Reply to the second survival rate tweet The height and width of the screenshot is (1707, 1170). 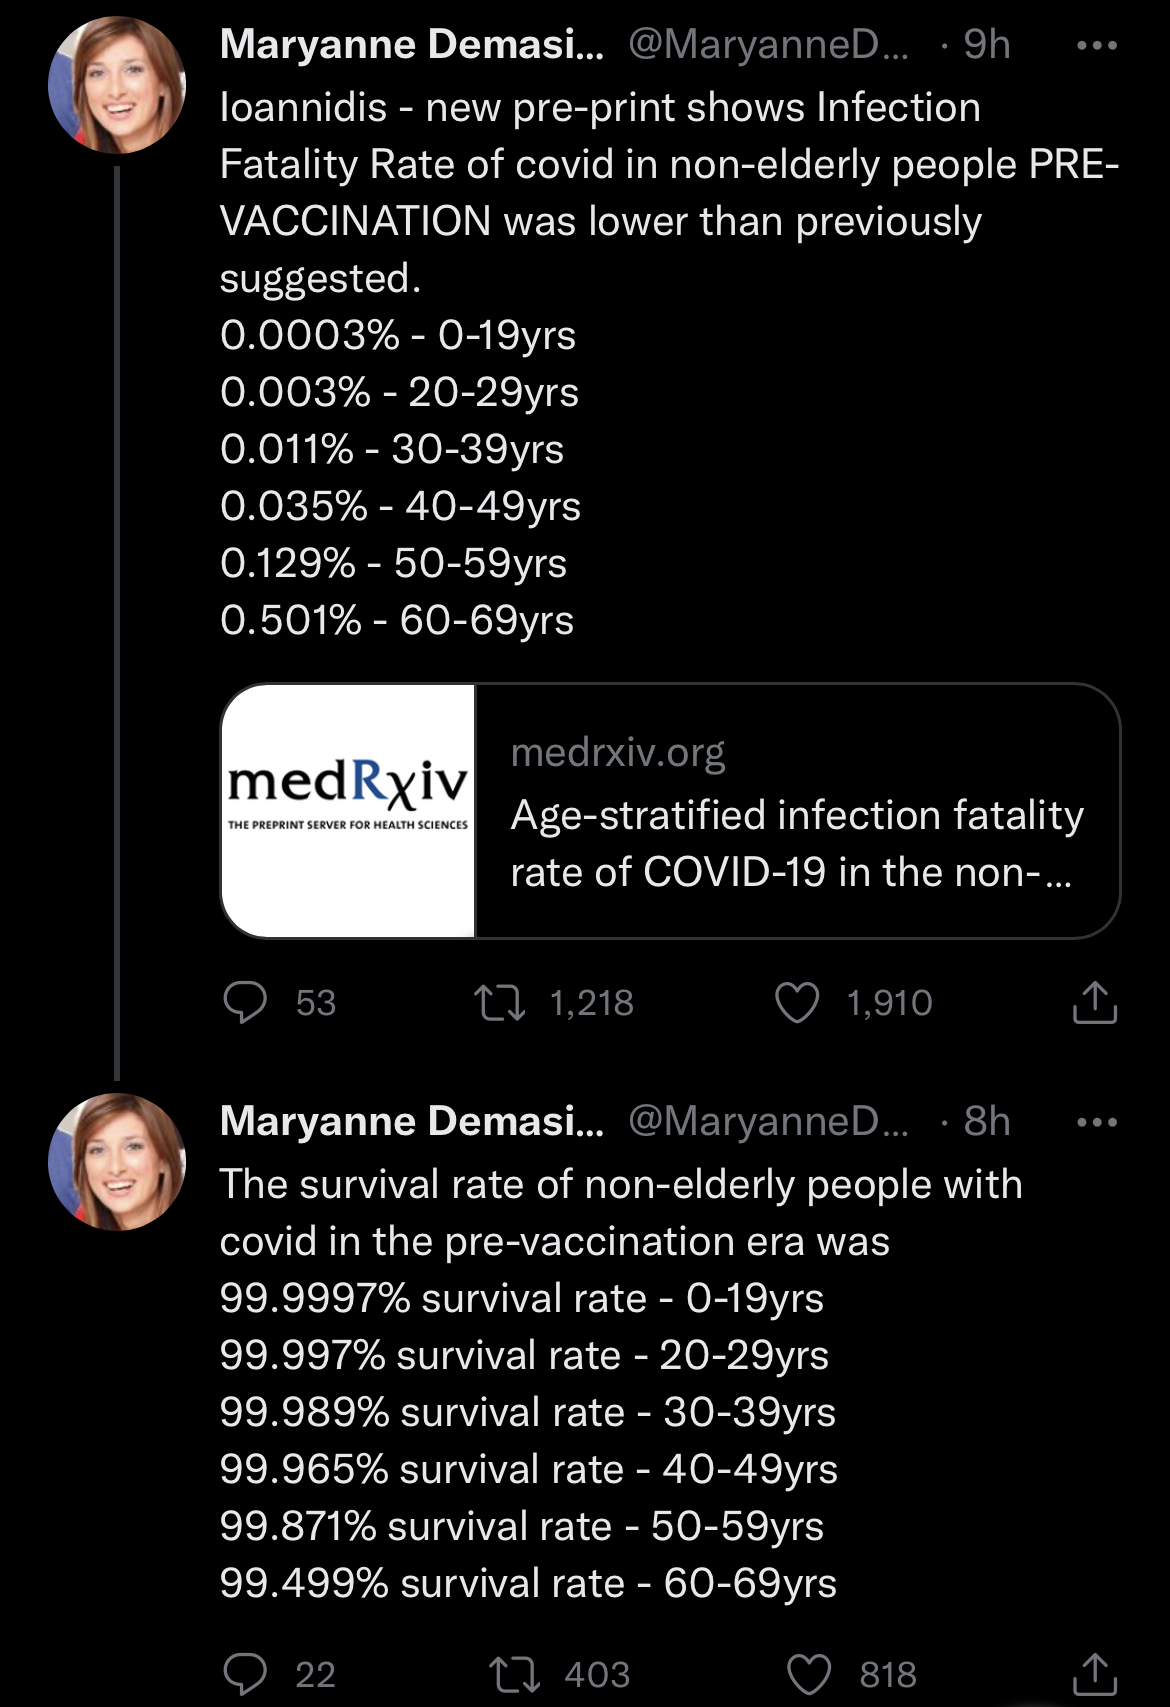point(245,1674)
